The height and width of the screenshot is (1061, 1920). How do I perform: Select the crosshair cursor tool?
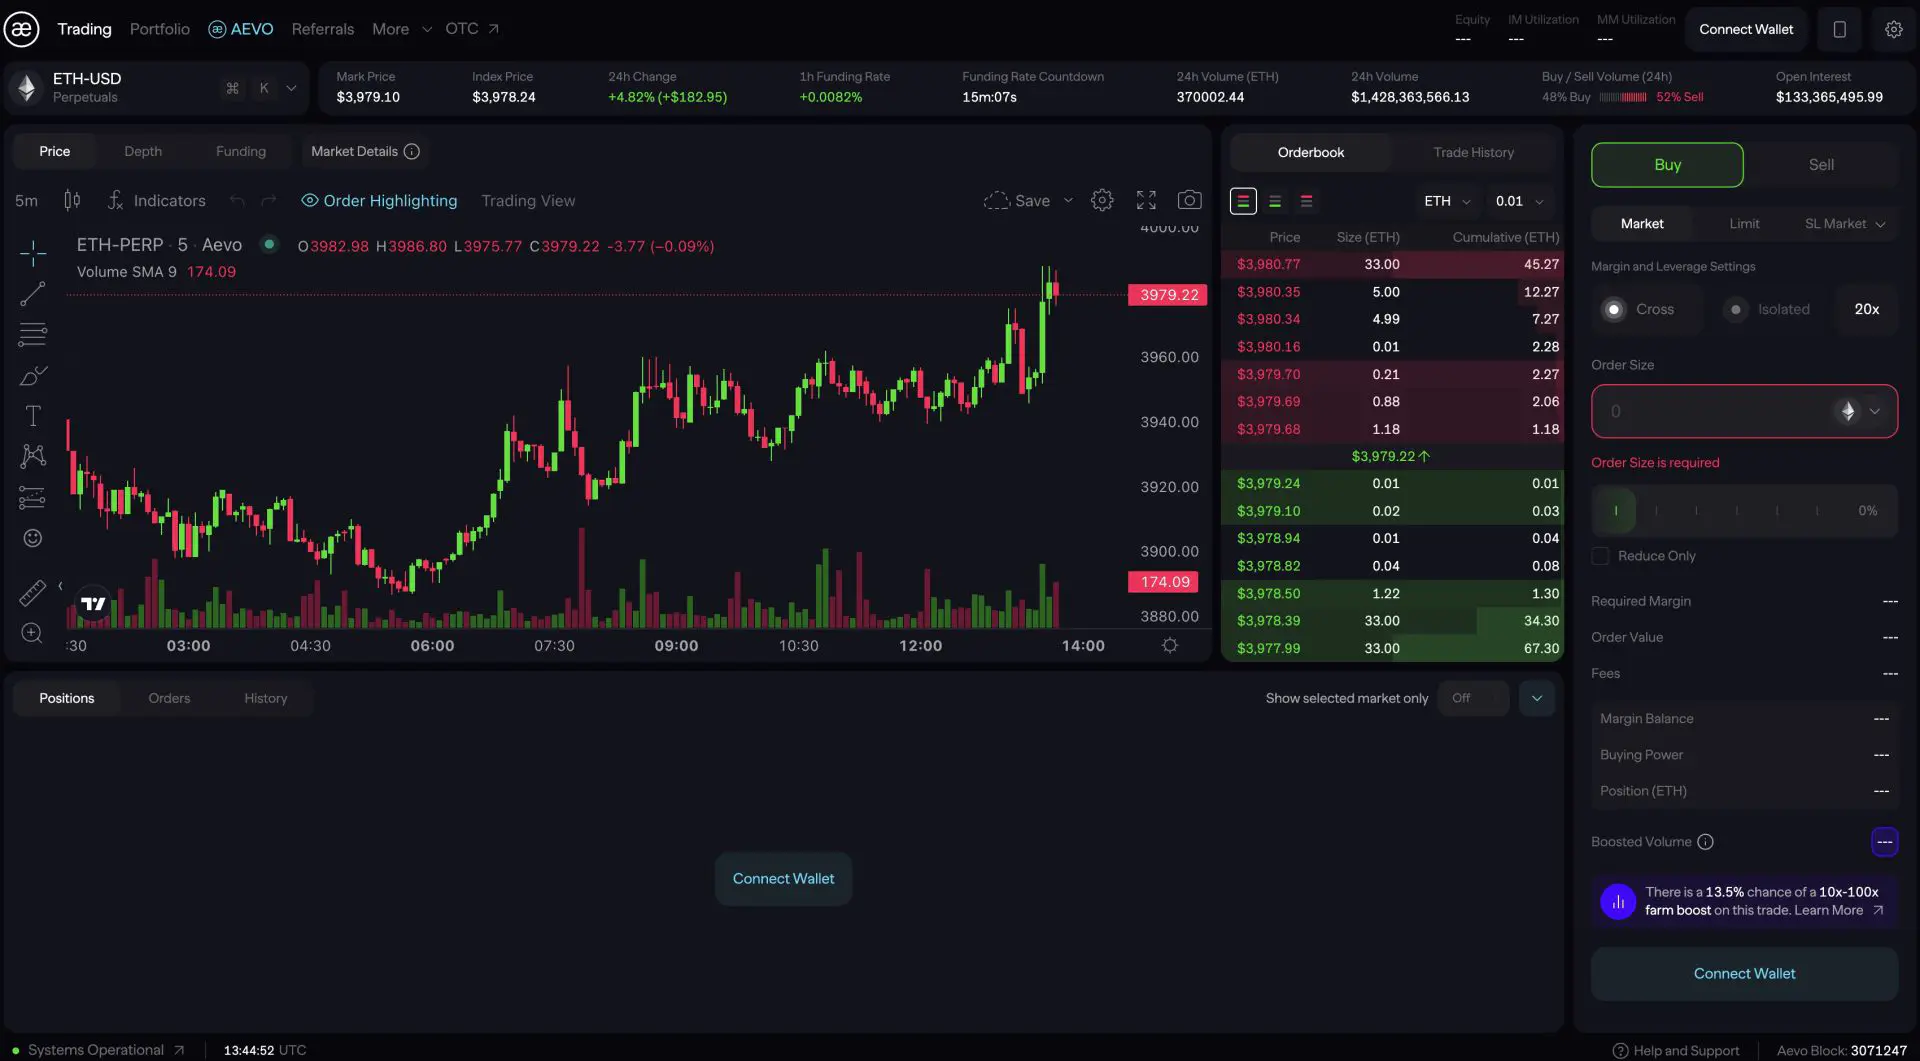point(32,253)
